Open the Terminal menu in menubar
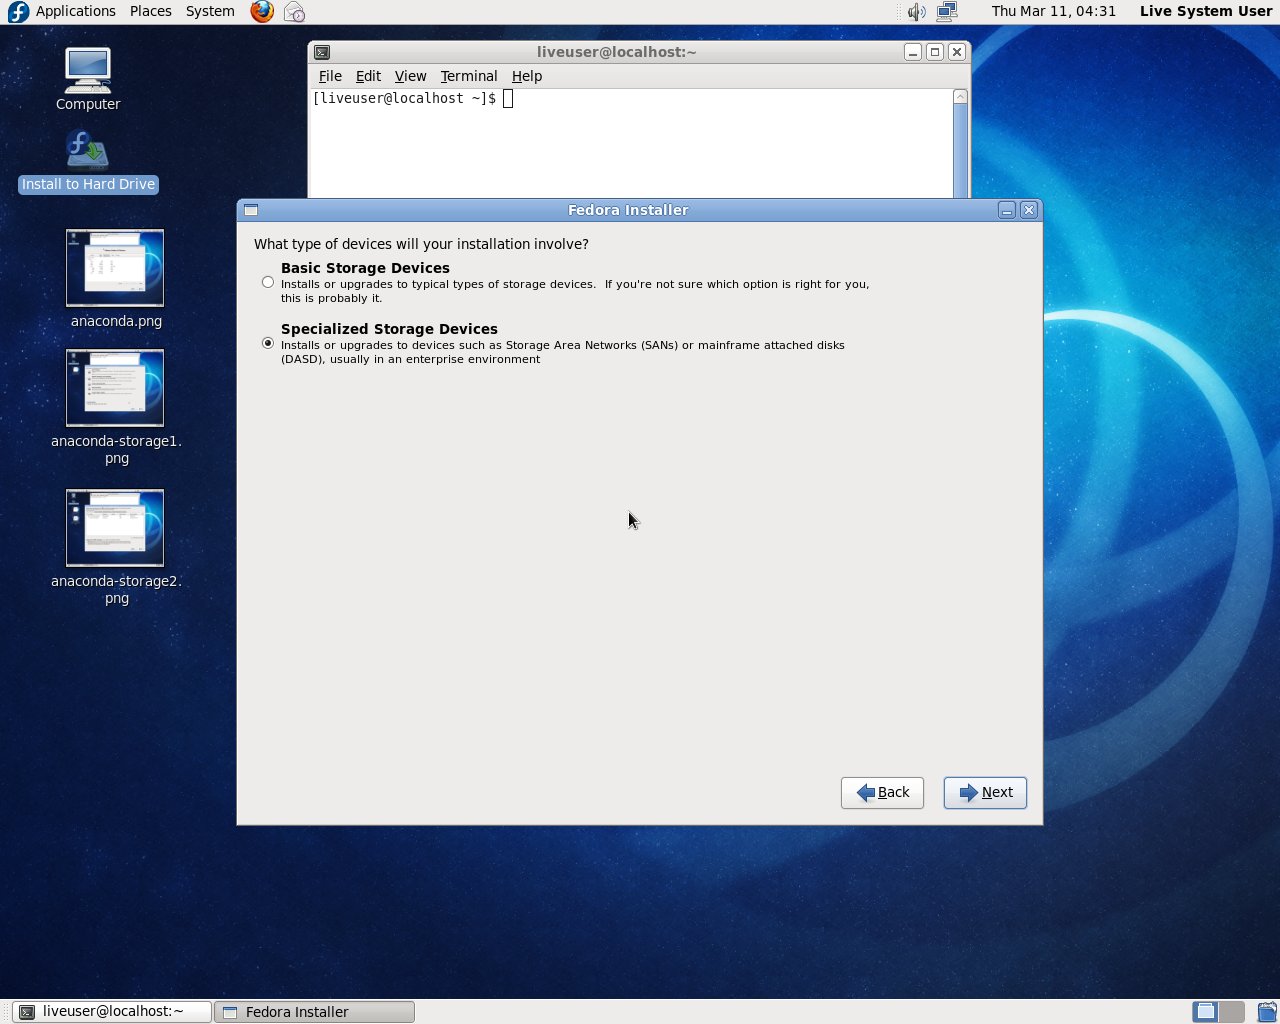 pos(468,76)
